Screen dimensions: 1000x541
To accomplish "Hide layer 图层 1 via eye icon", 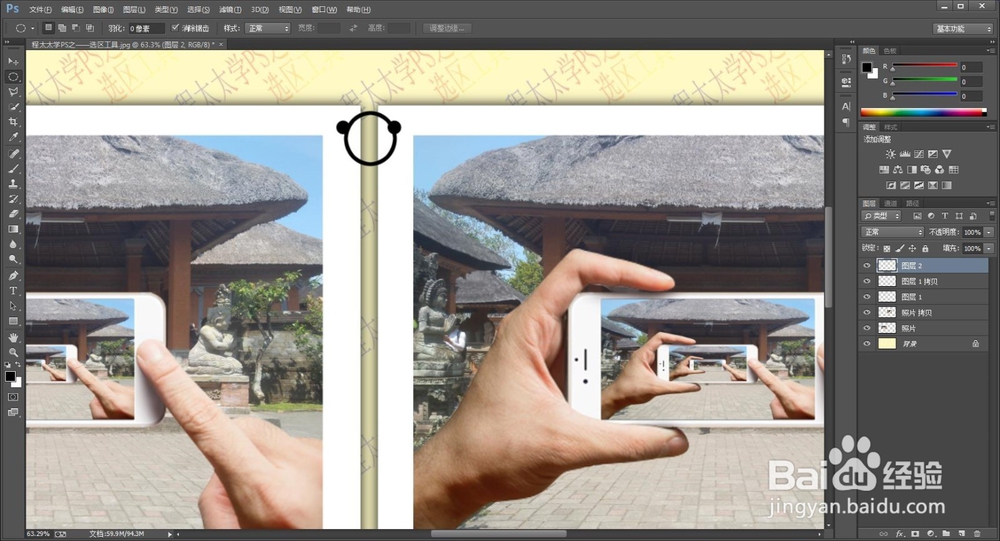I will [x=867, y=297].
